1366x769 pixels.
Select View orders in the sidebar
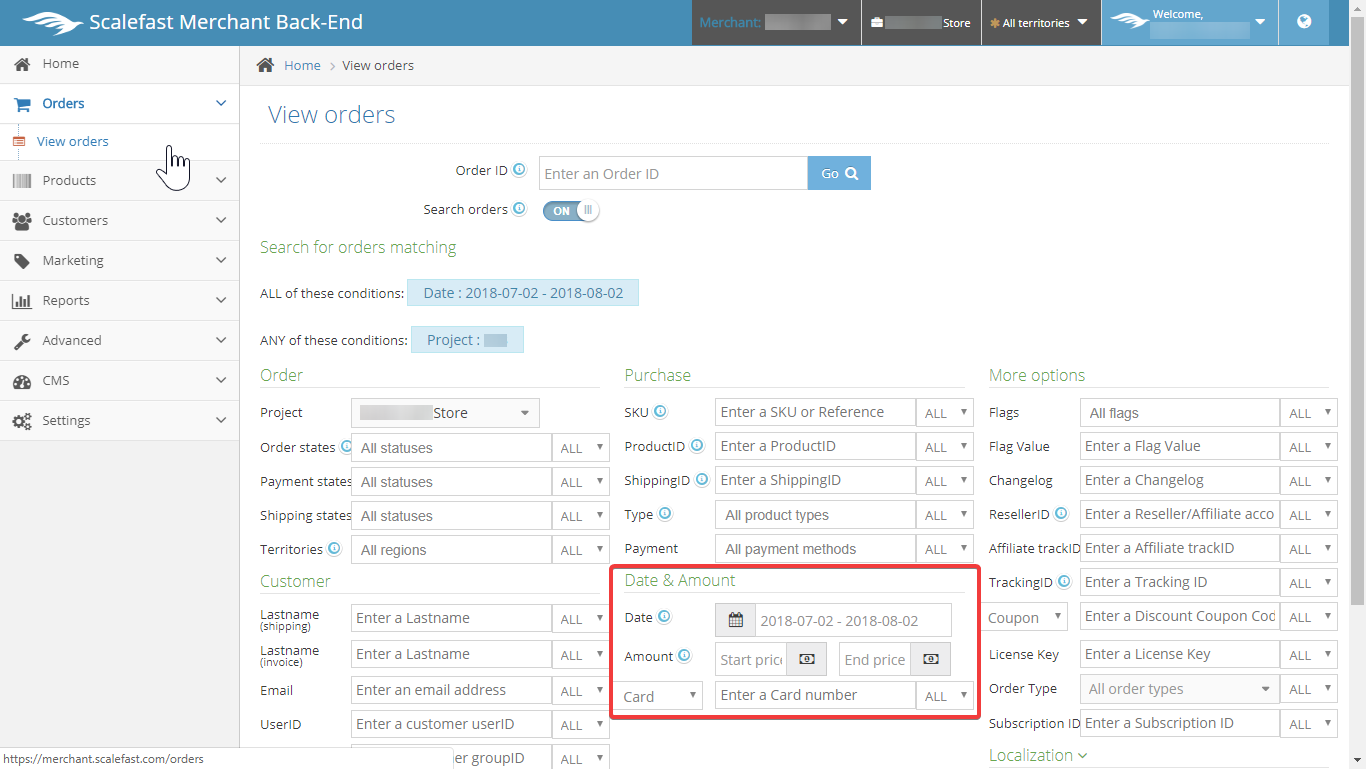coord(73,141)
